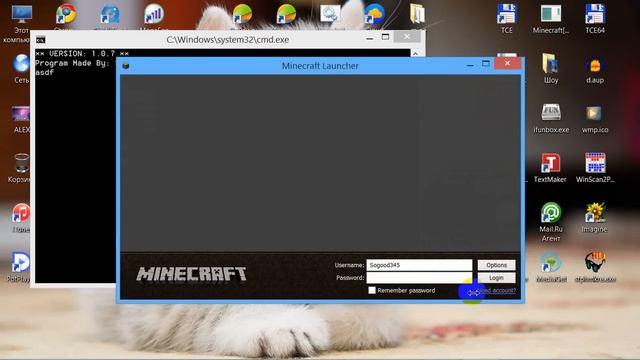Screen dimensions: 640x360
Task: Click the Minecraft Launcher title bar block icon
Action: pyautogui.click(x=126, y=65)
